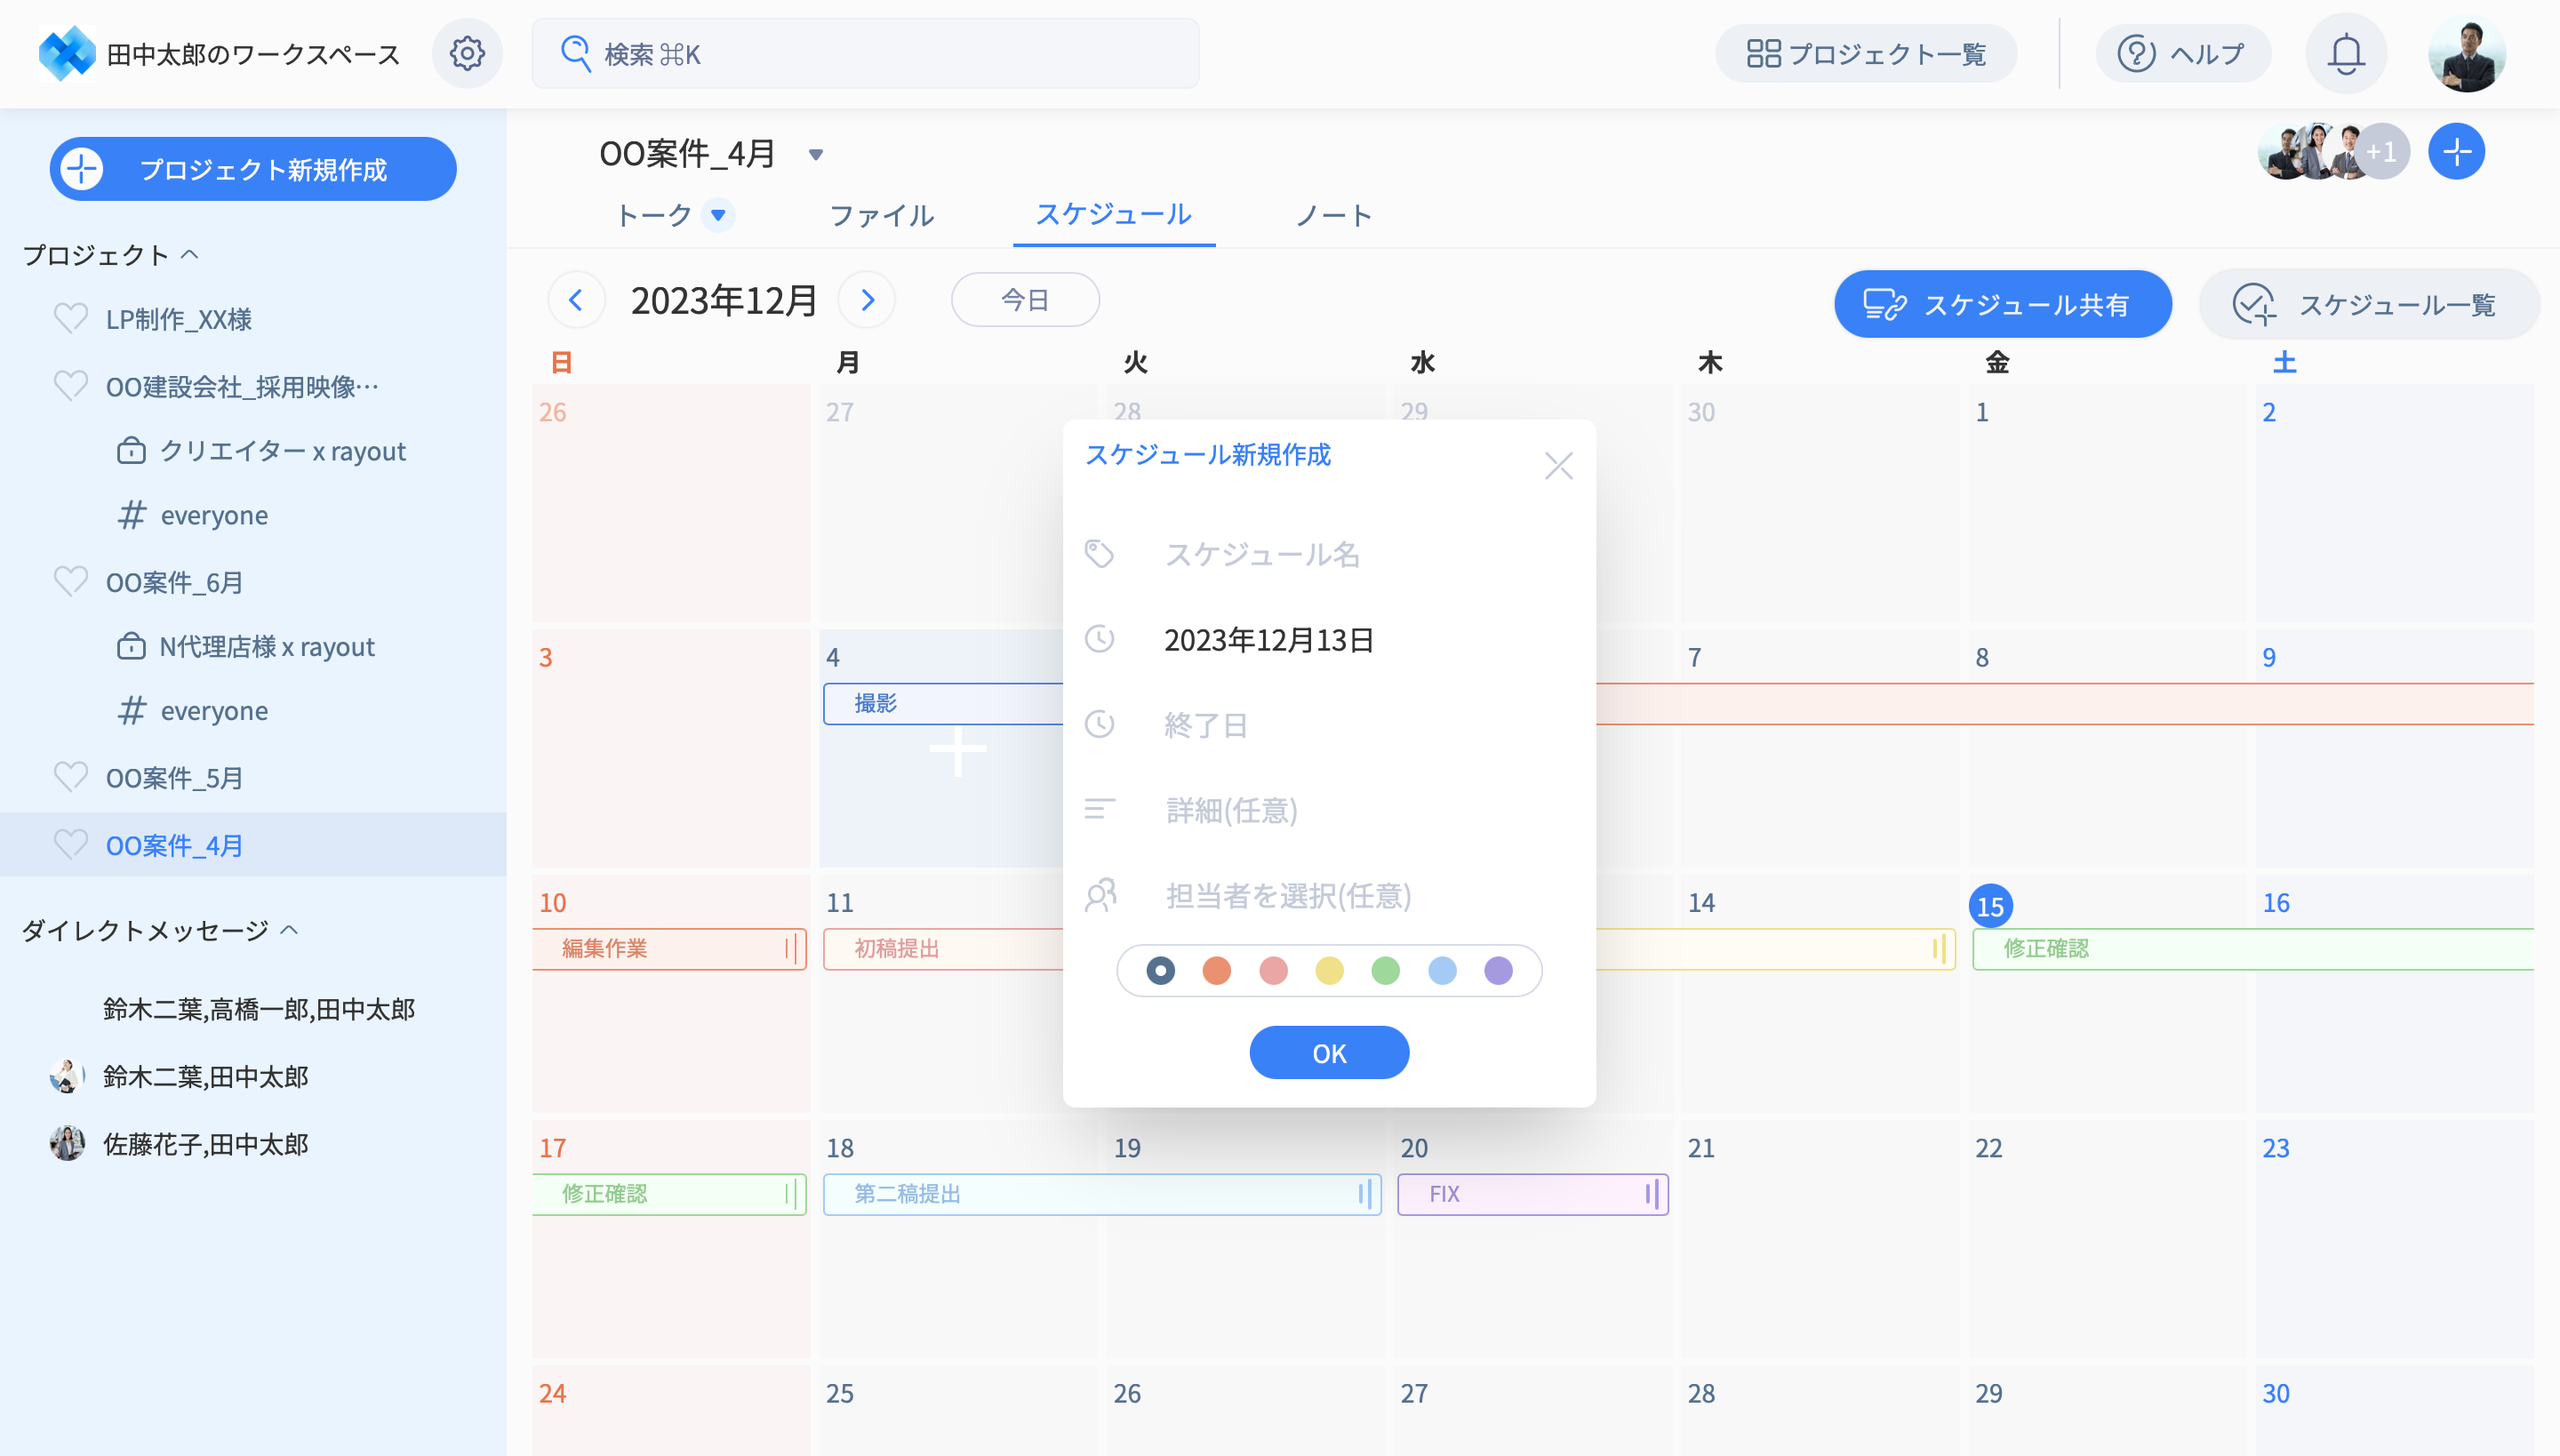
Task: Open the Help question mark button
Action: point(2182,53)
